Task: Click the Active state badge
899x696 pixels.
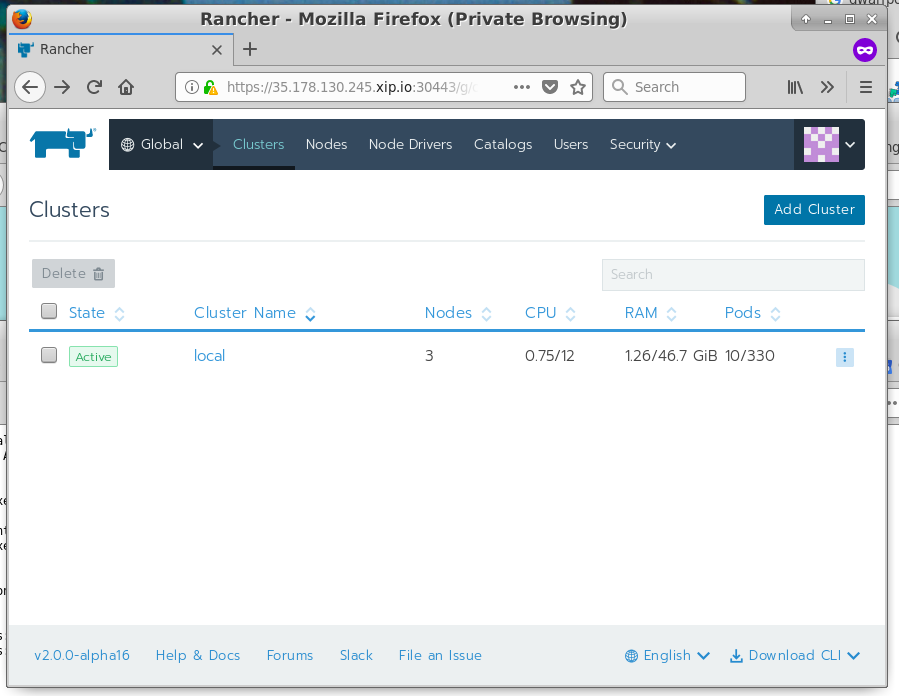Action: tap(93, 357)
